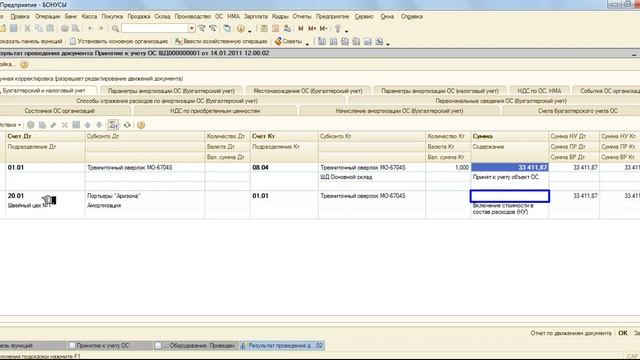Click the M- memory subtract icon

(323, 28)
